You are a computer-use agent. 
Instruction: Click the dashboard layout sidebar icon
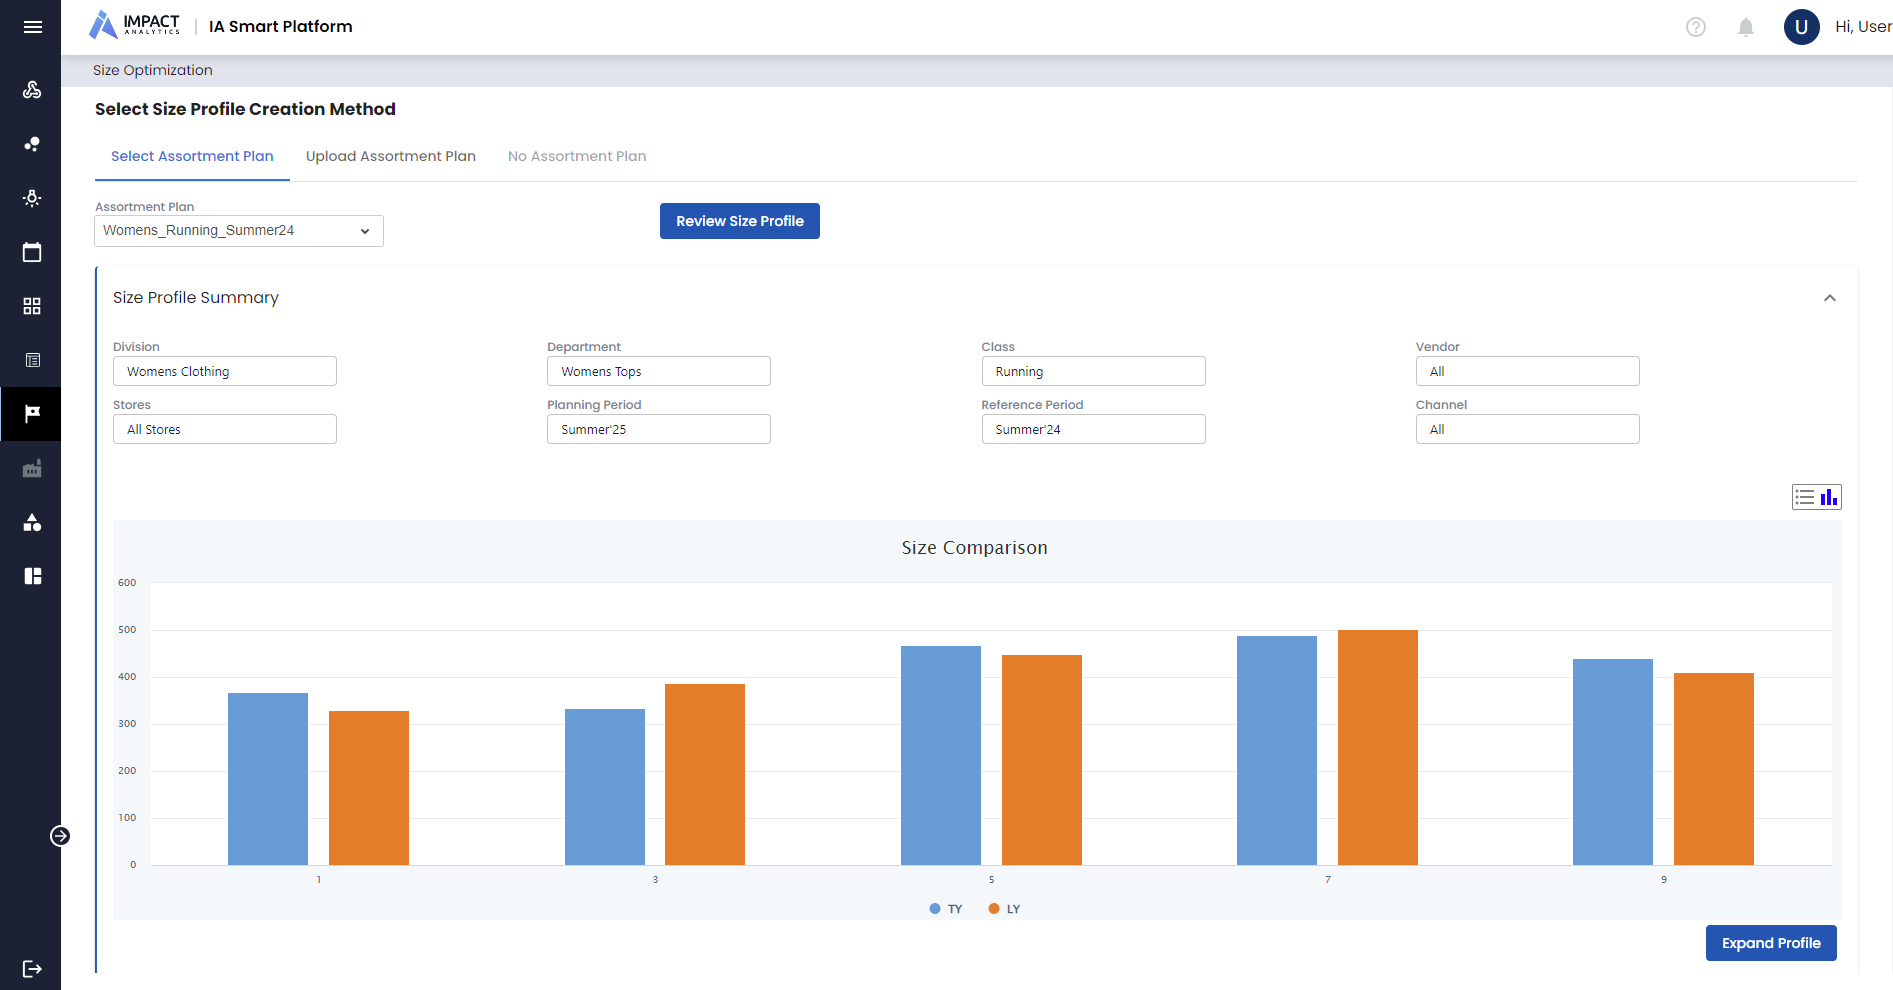pos(32,576)
